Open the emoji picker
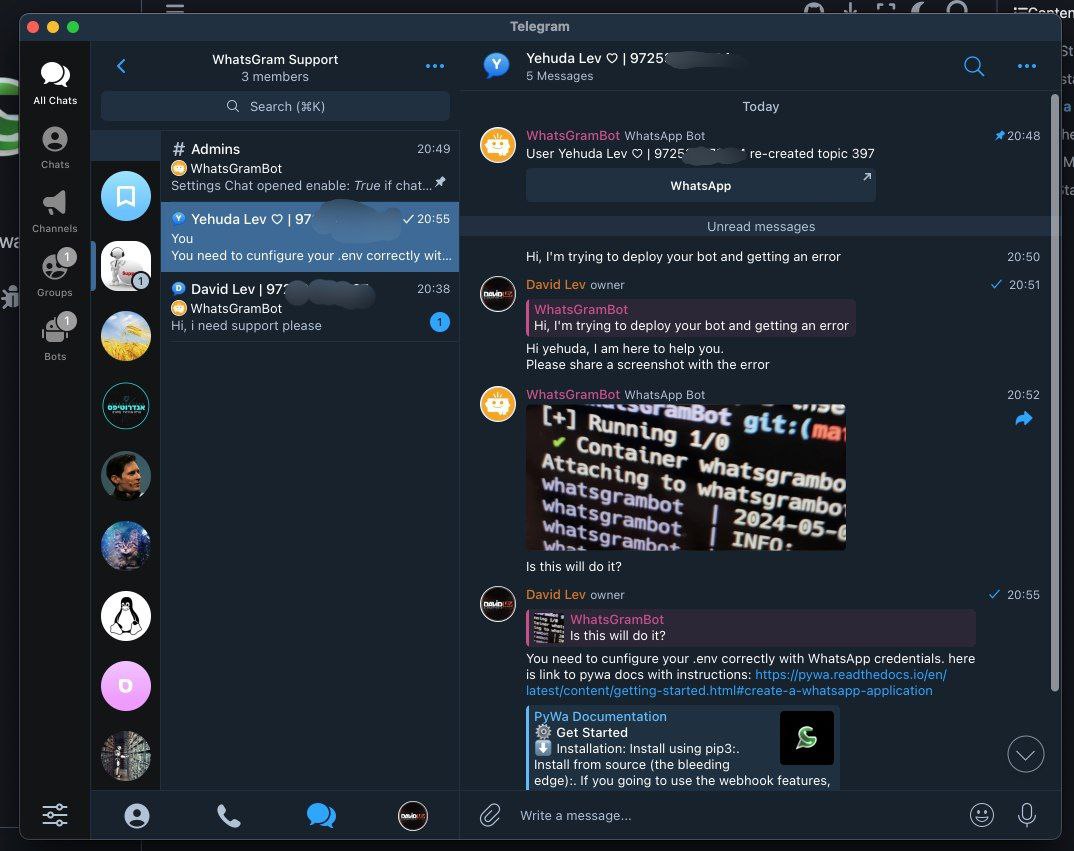The width and height of the screenshot is (1074, 851). (982, 815)
